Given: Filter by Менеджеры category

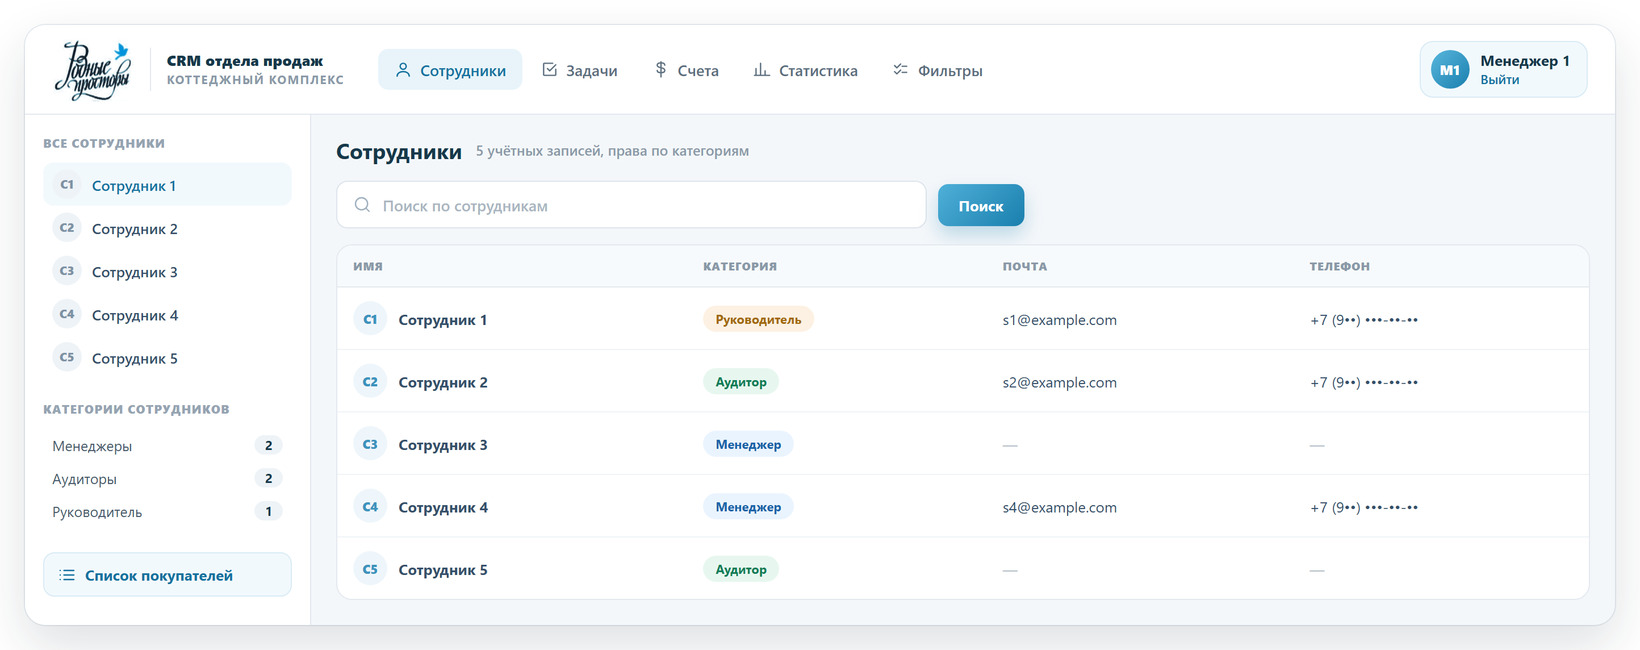Looking at the screenshot, I should pyautogui.click(x=167, y=446).
